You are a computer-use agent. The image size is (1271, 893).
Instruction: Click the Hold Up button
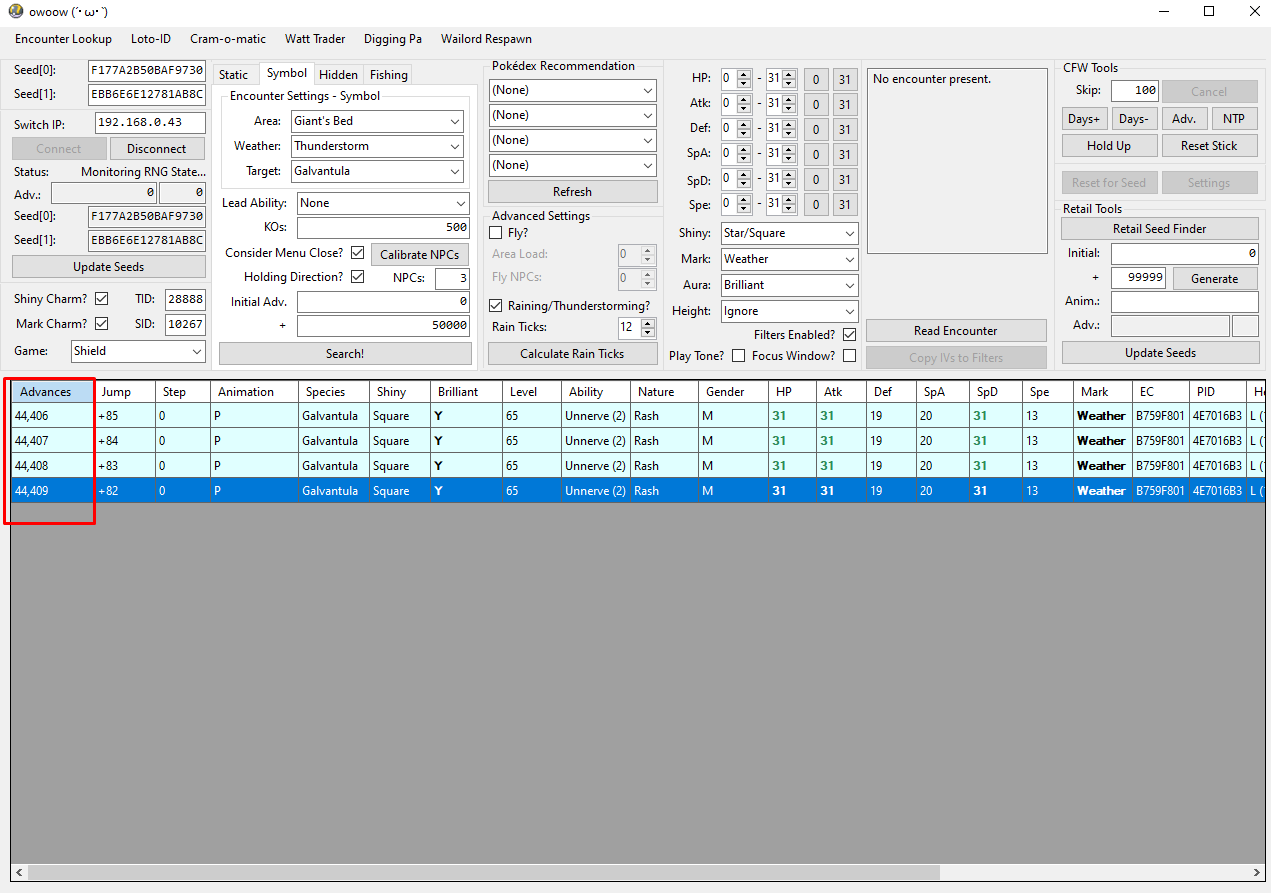coord(1109,146)
